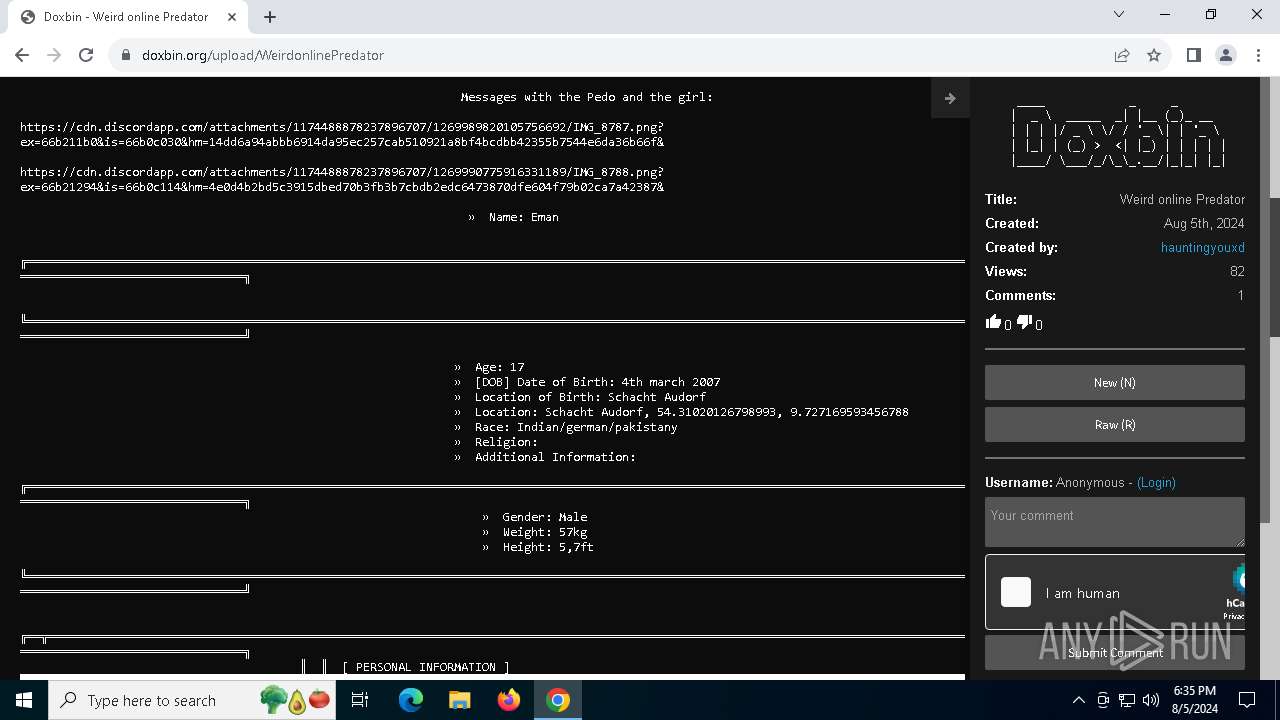Image resolution: width=1280 pixels, height=720 pixels.
Task: Collapse the sidebar with the arrow button
Action: pos(950,98)
